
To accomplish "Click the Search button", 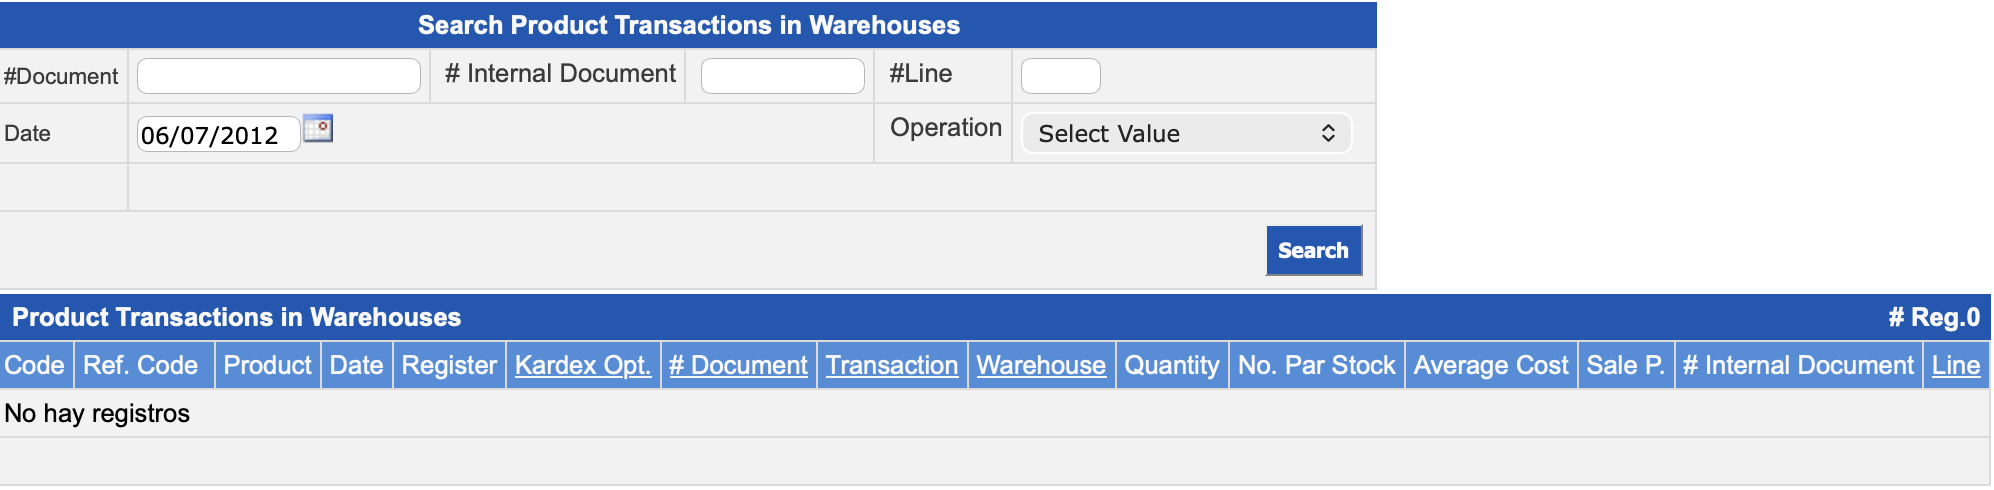I will point(1313,251).
